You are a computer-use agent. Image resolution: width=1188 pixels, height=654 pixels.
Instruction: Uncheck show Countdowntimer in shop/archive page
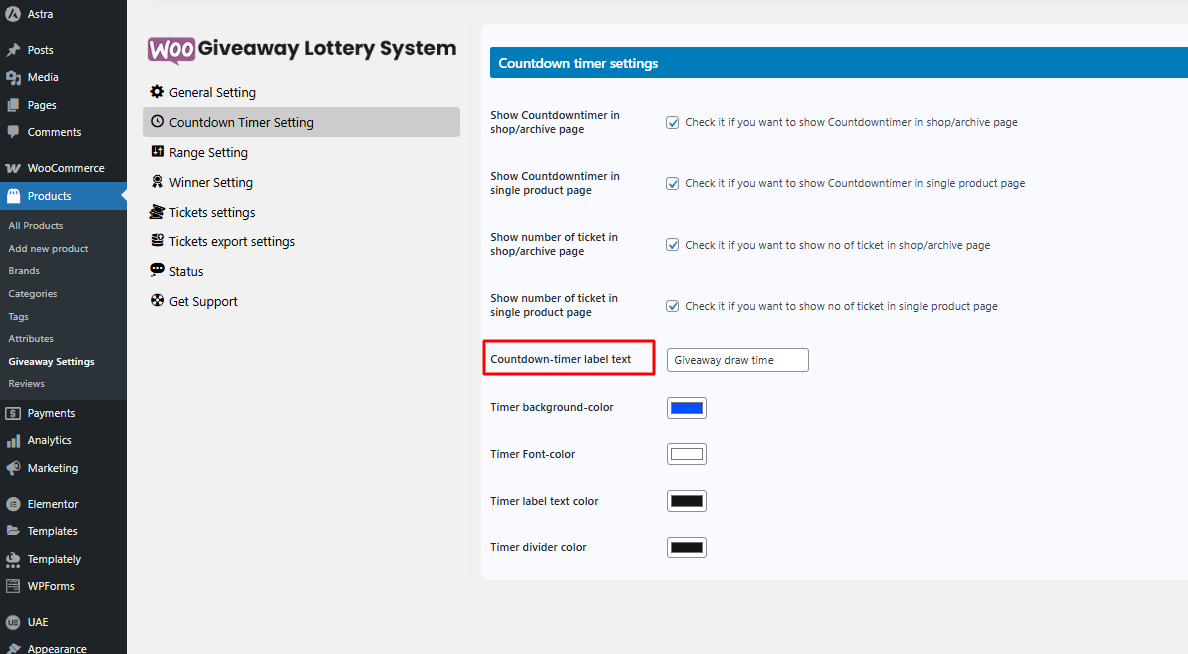[673, 123]
